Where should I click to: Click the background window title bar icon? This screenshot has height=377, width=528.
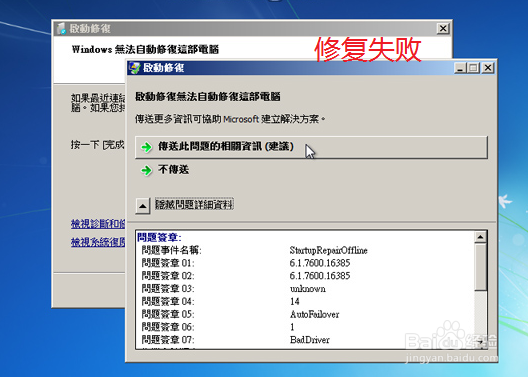[x=61, y=29]
